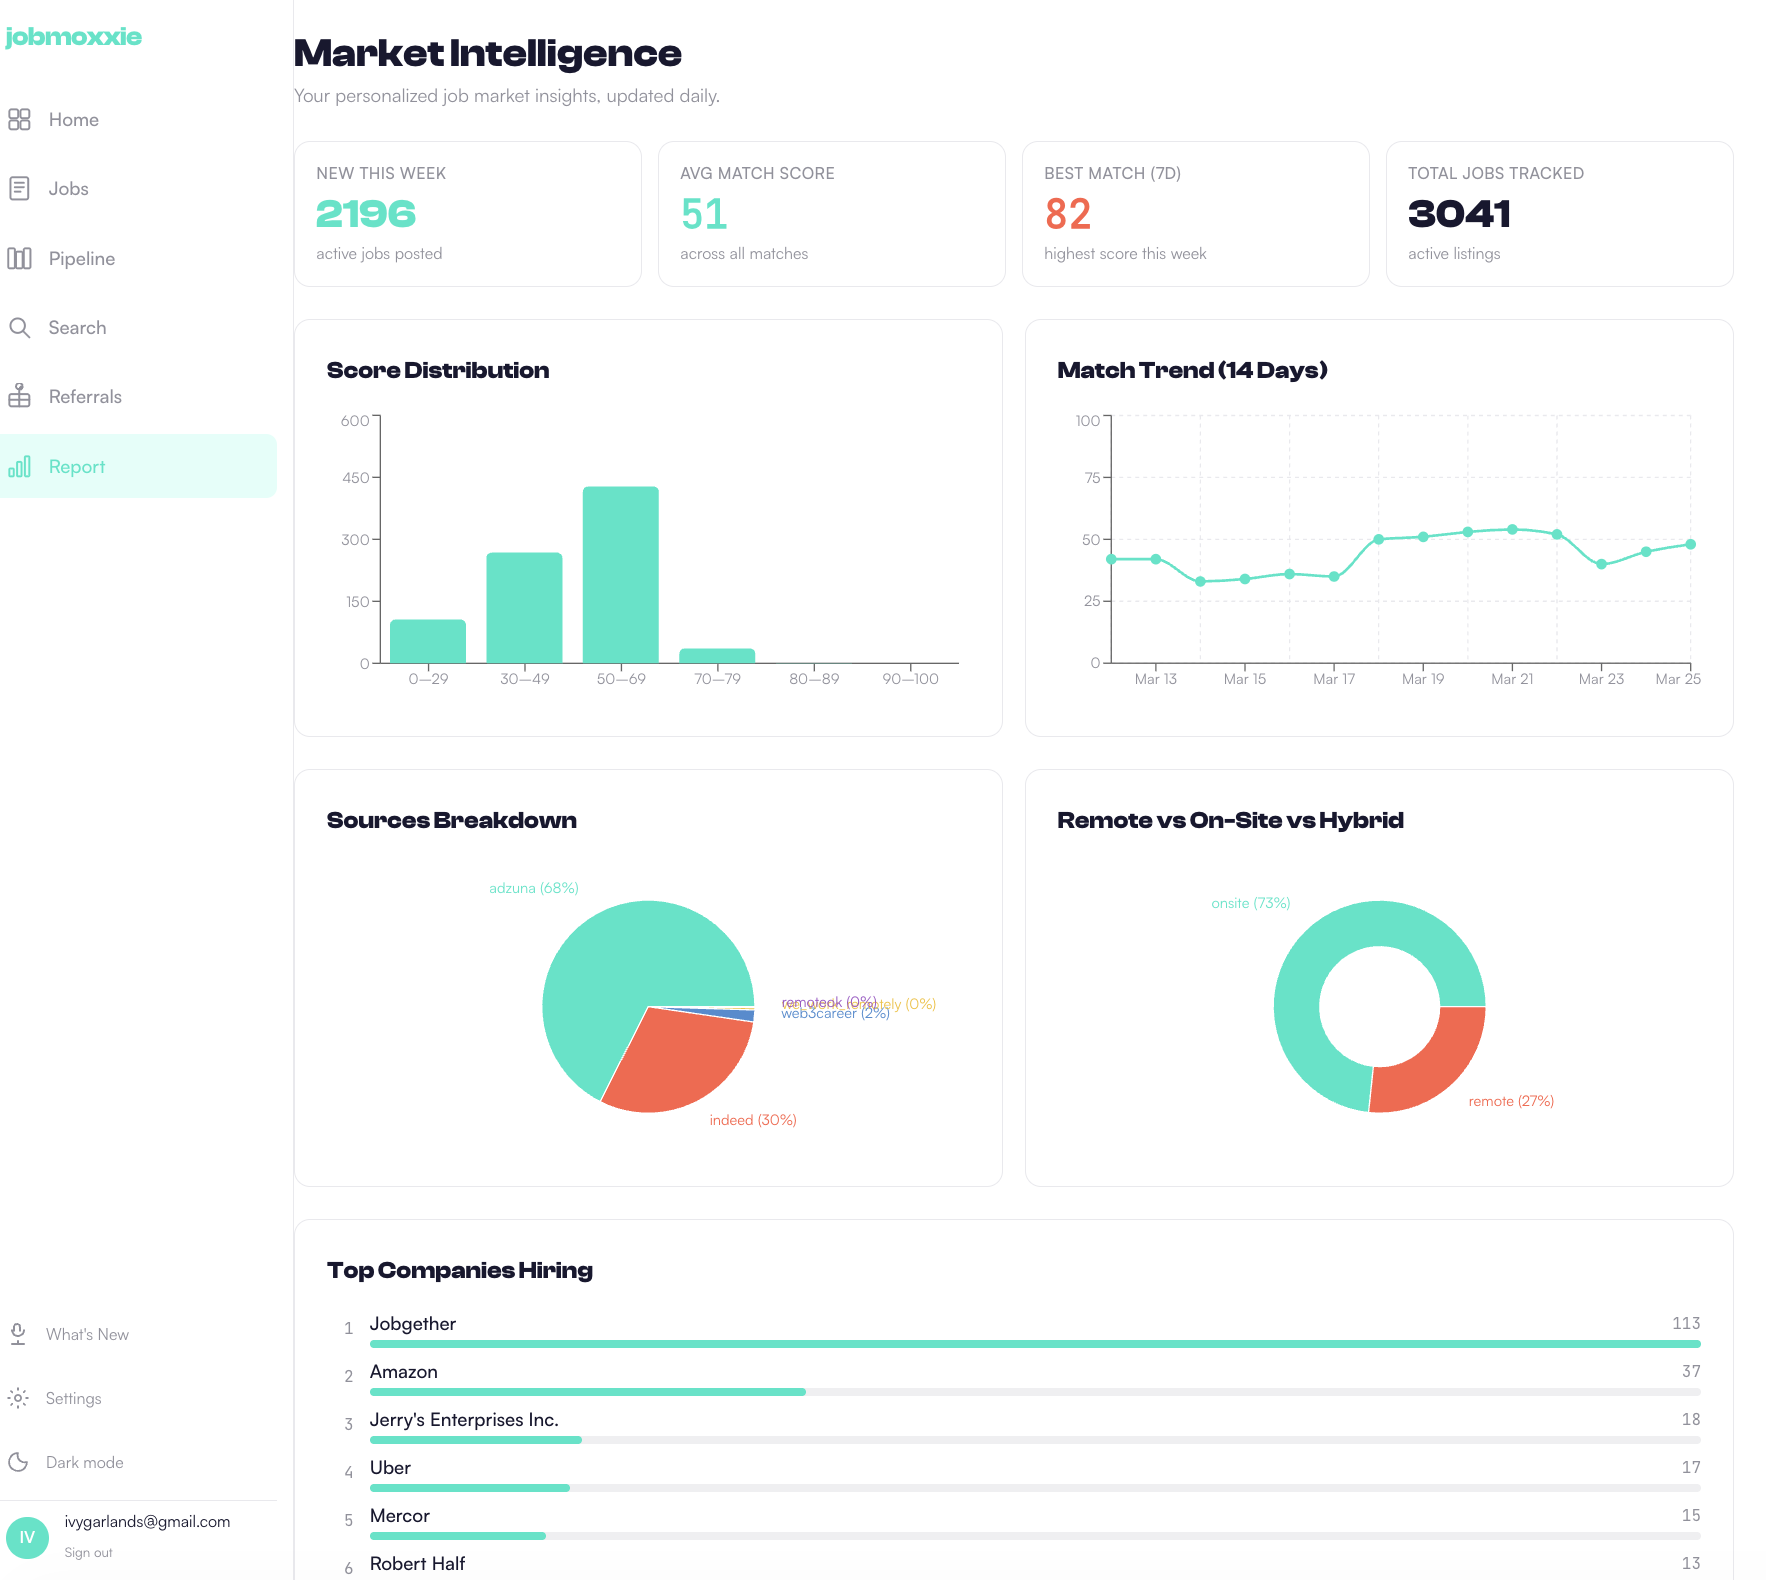Click the jobmoxxie logo
1766x1580 pixels.
click(73, 37)
